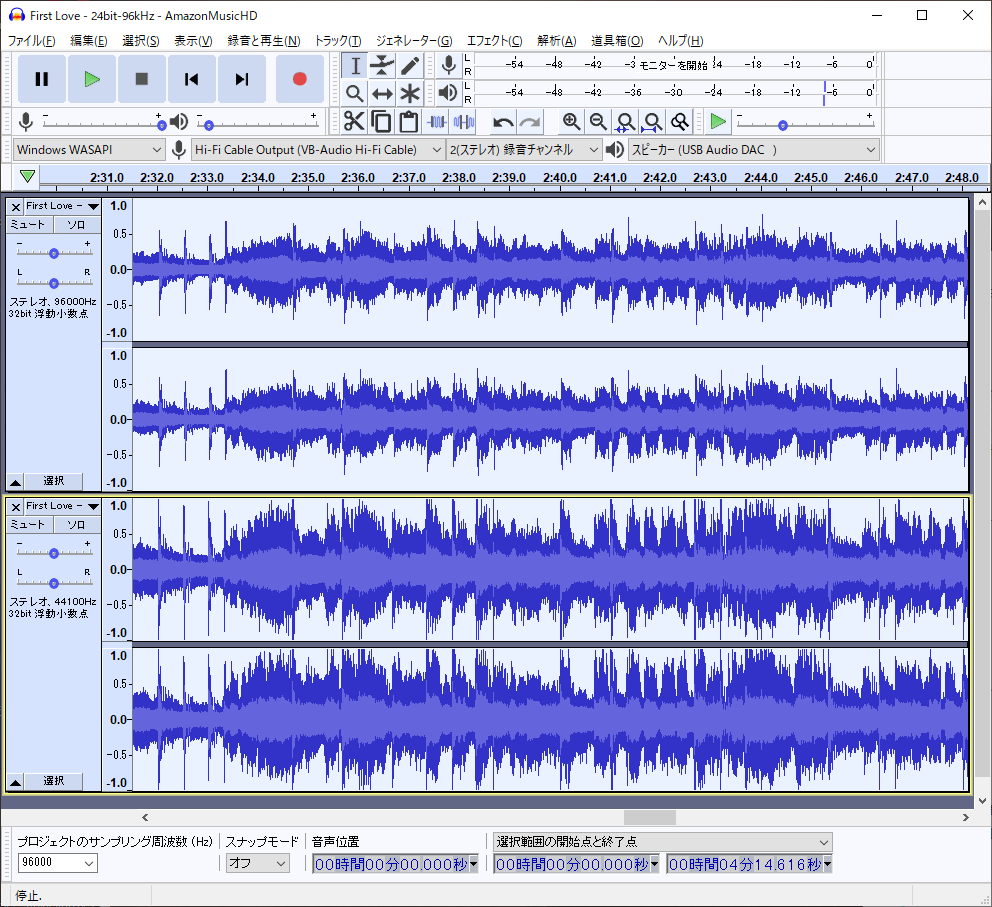Close the first track with X button
This screenshot has width=992, height=907.
[x=15, y=206]
